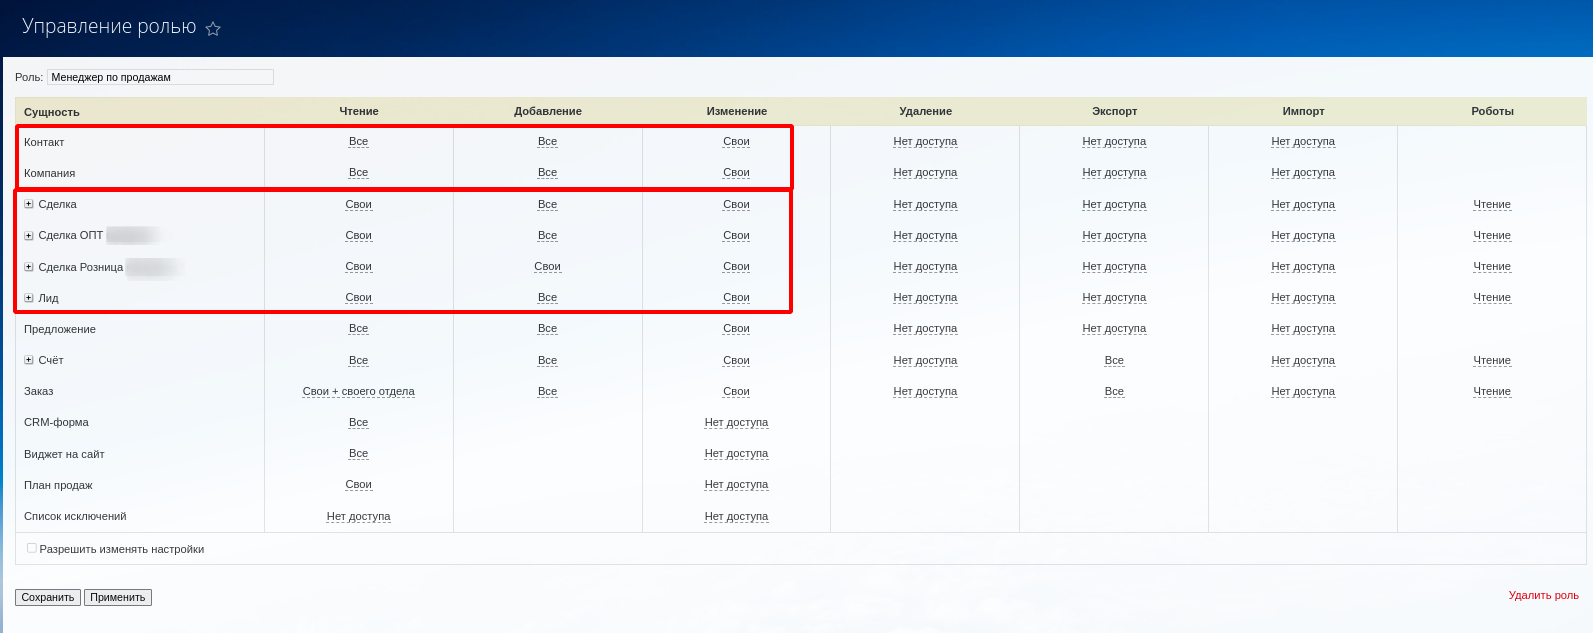
Task: Select the Чтение value for Сделка ОПТ
Action: tap(359, 236)
